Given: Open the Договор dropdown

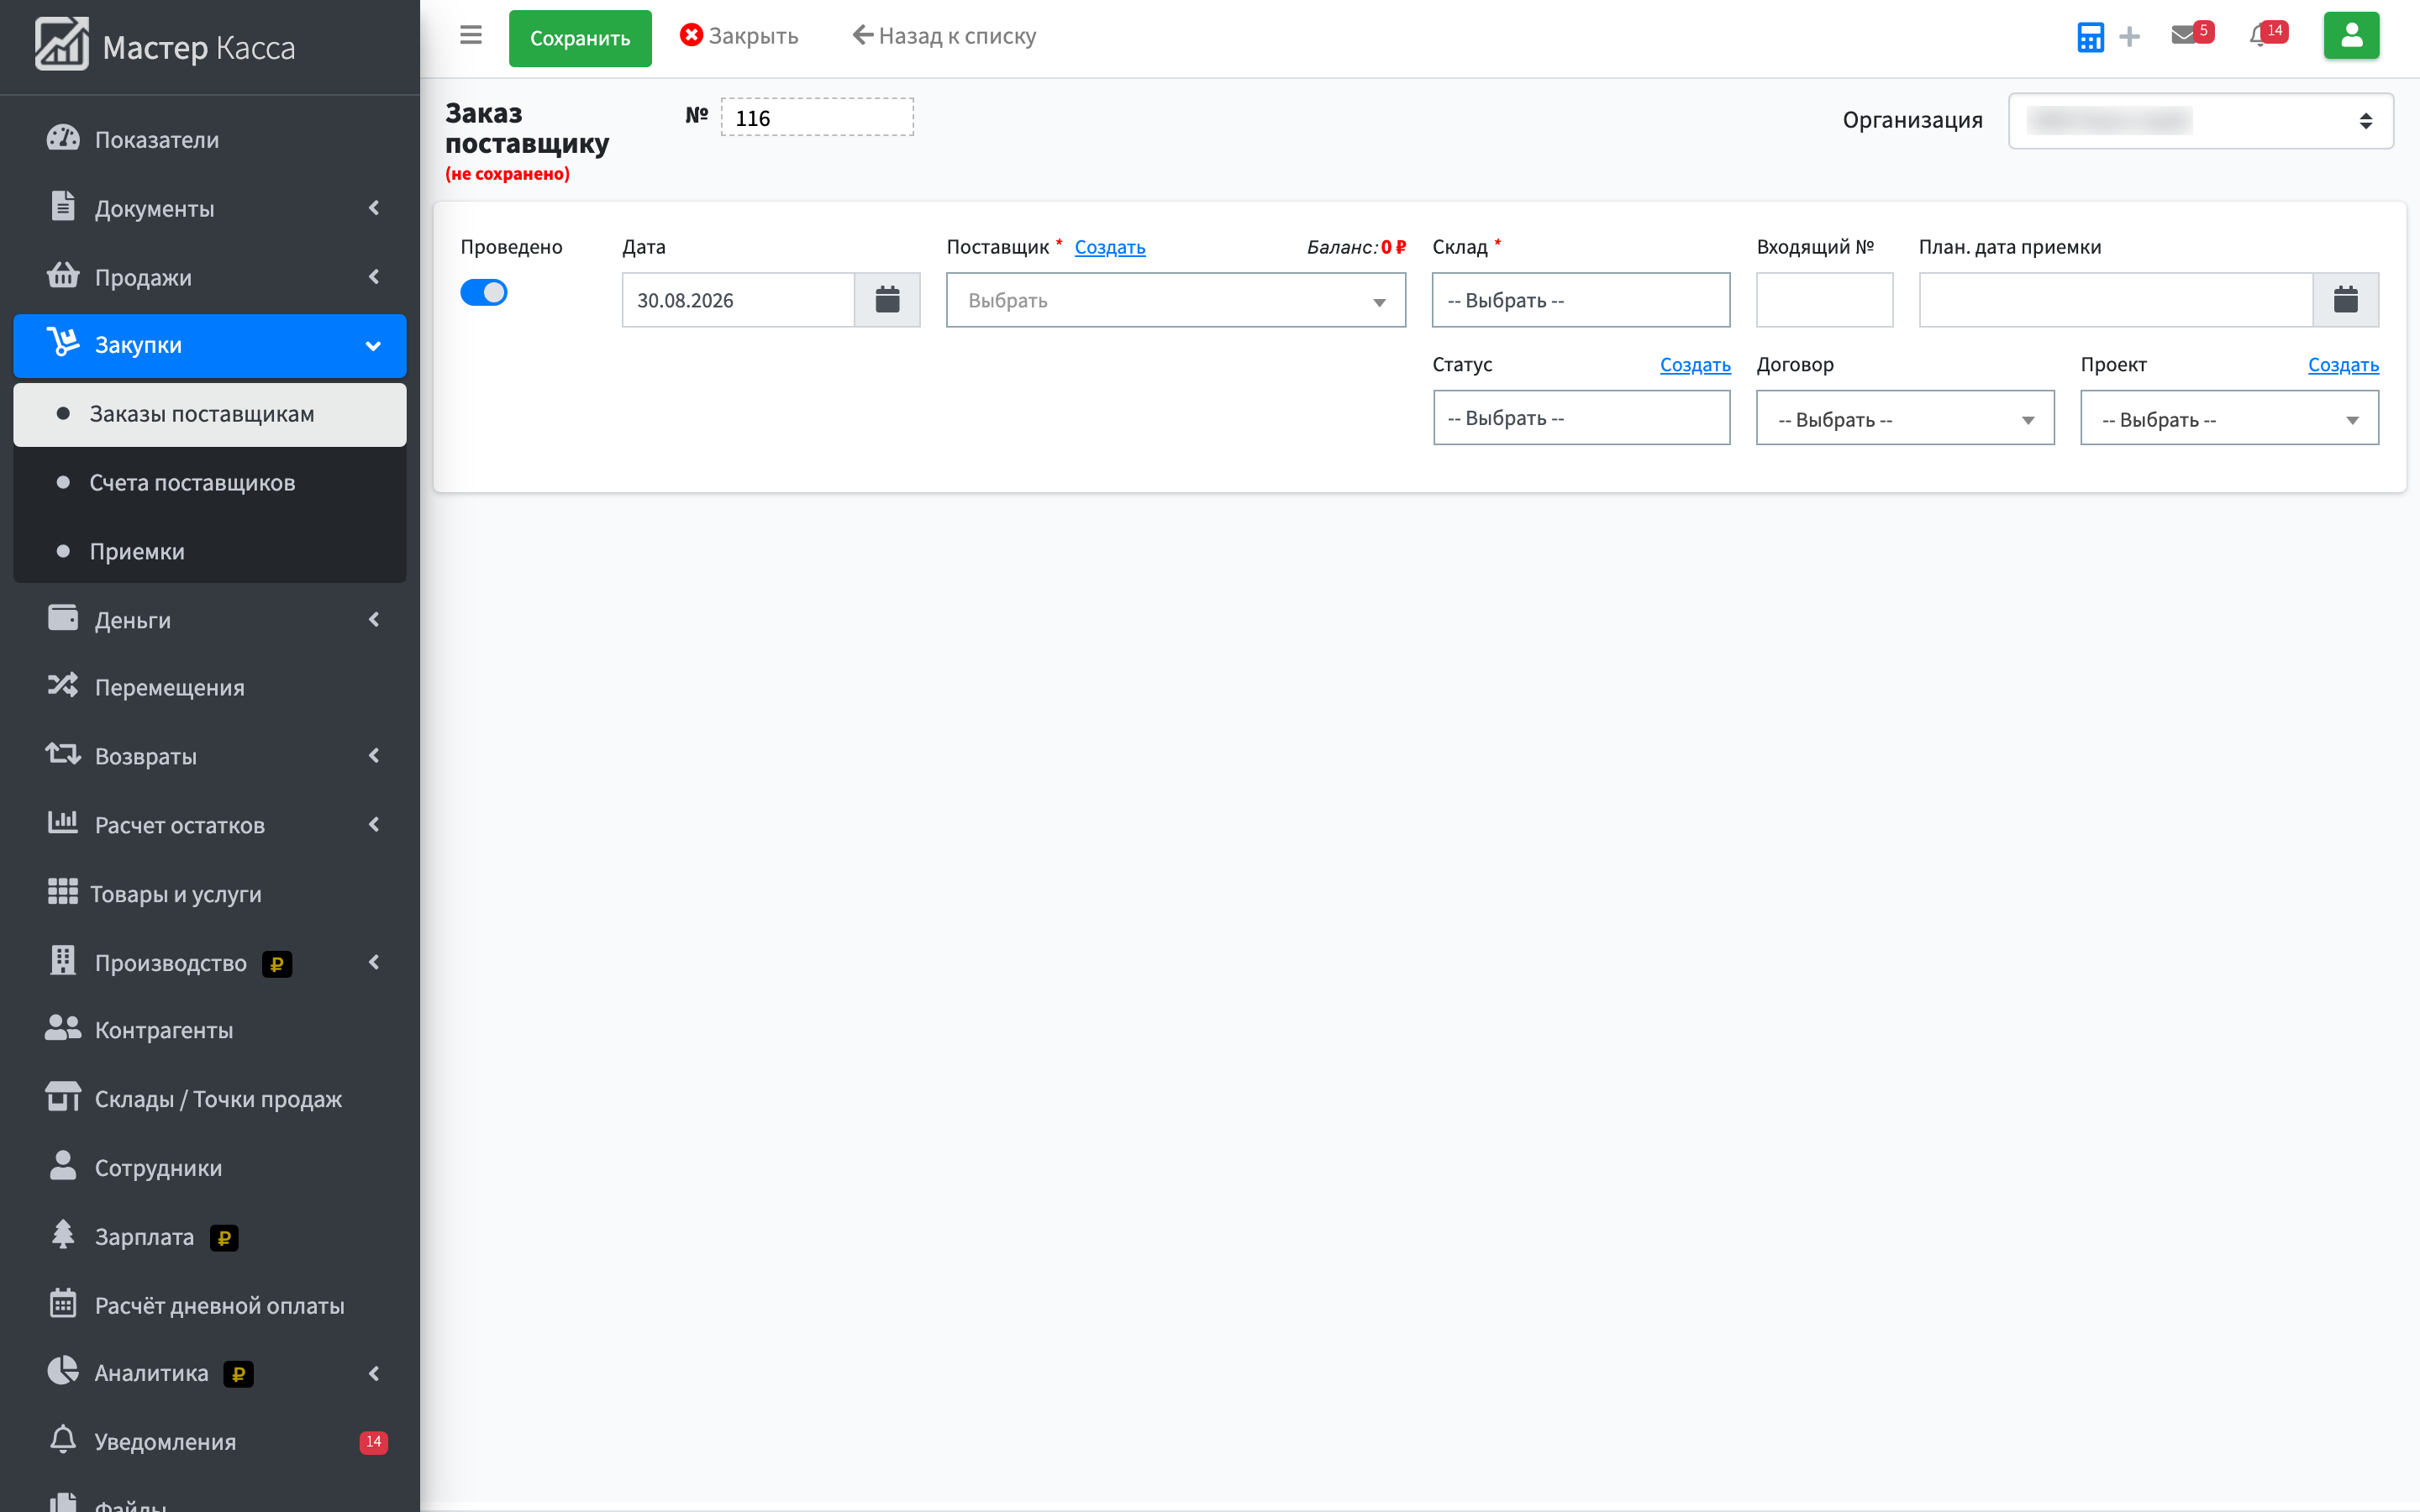Looking at the screenshot, I should (x=1905, y=418).
